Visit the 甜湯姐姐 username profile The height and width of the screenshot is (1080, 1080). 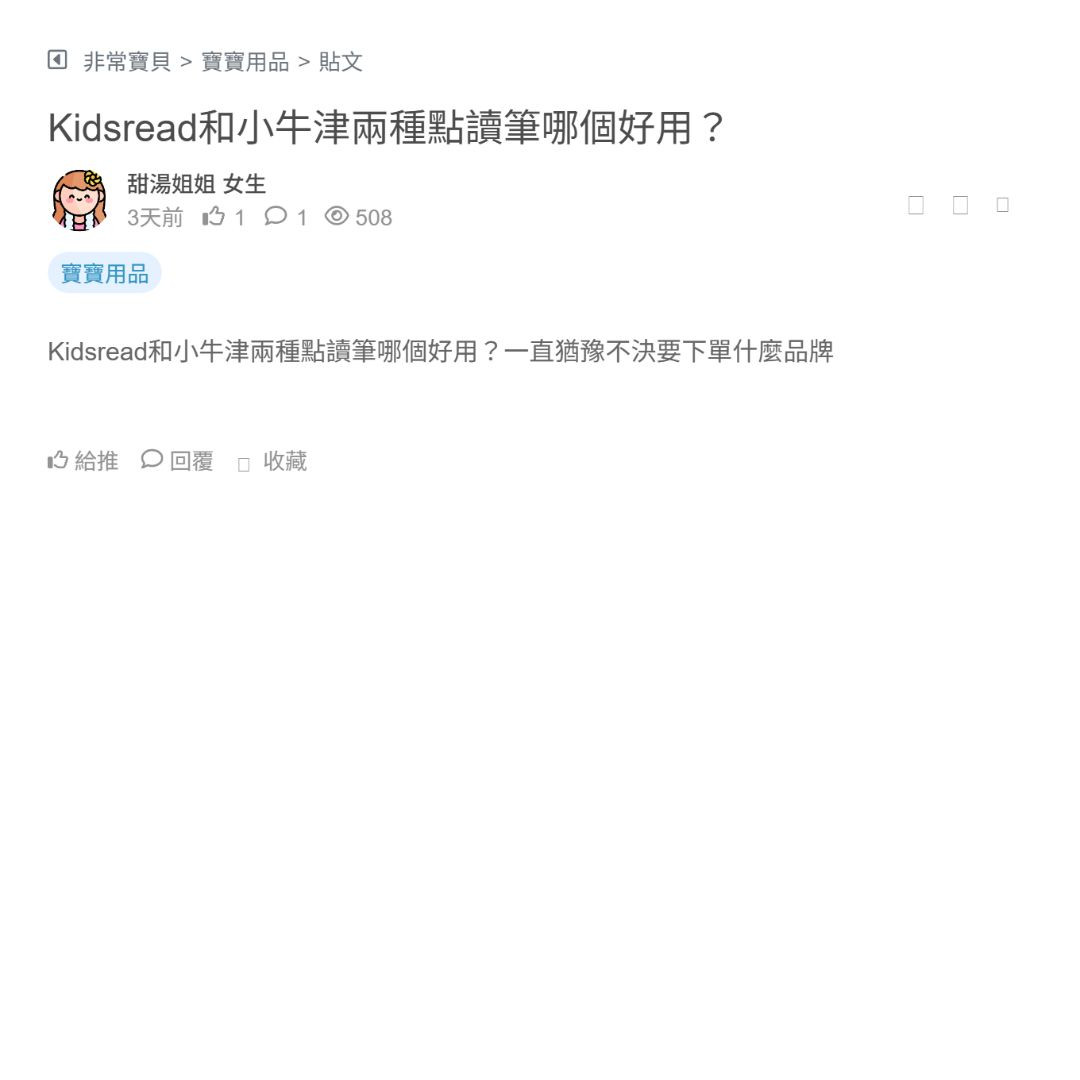(x=171, y=184)
